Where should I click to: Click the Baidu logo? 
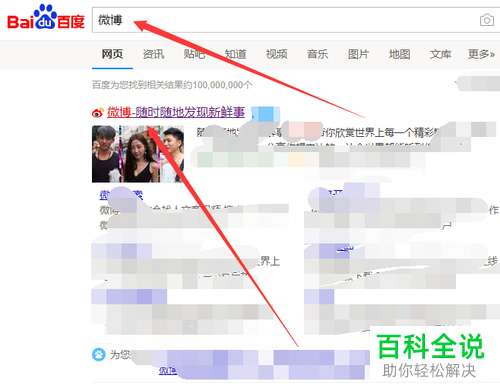46,17
